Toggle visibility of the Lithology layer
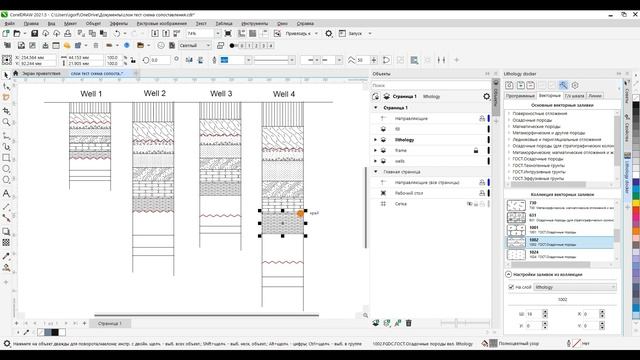Viewport: 640px width, 360px height. tap(383, 140)
